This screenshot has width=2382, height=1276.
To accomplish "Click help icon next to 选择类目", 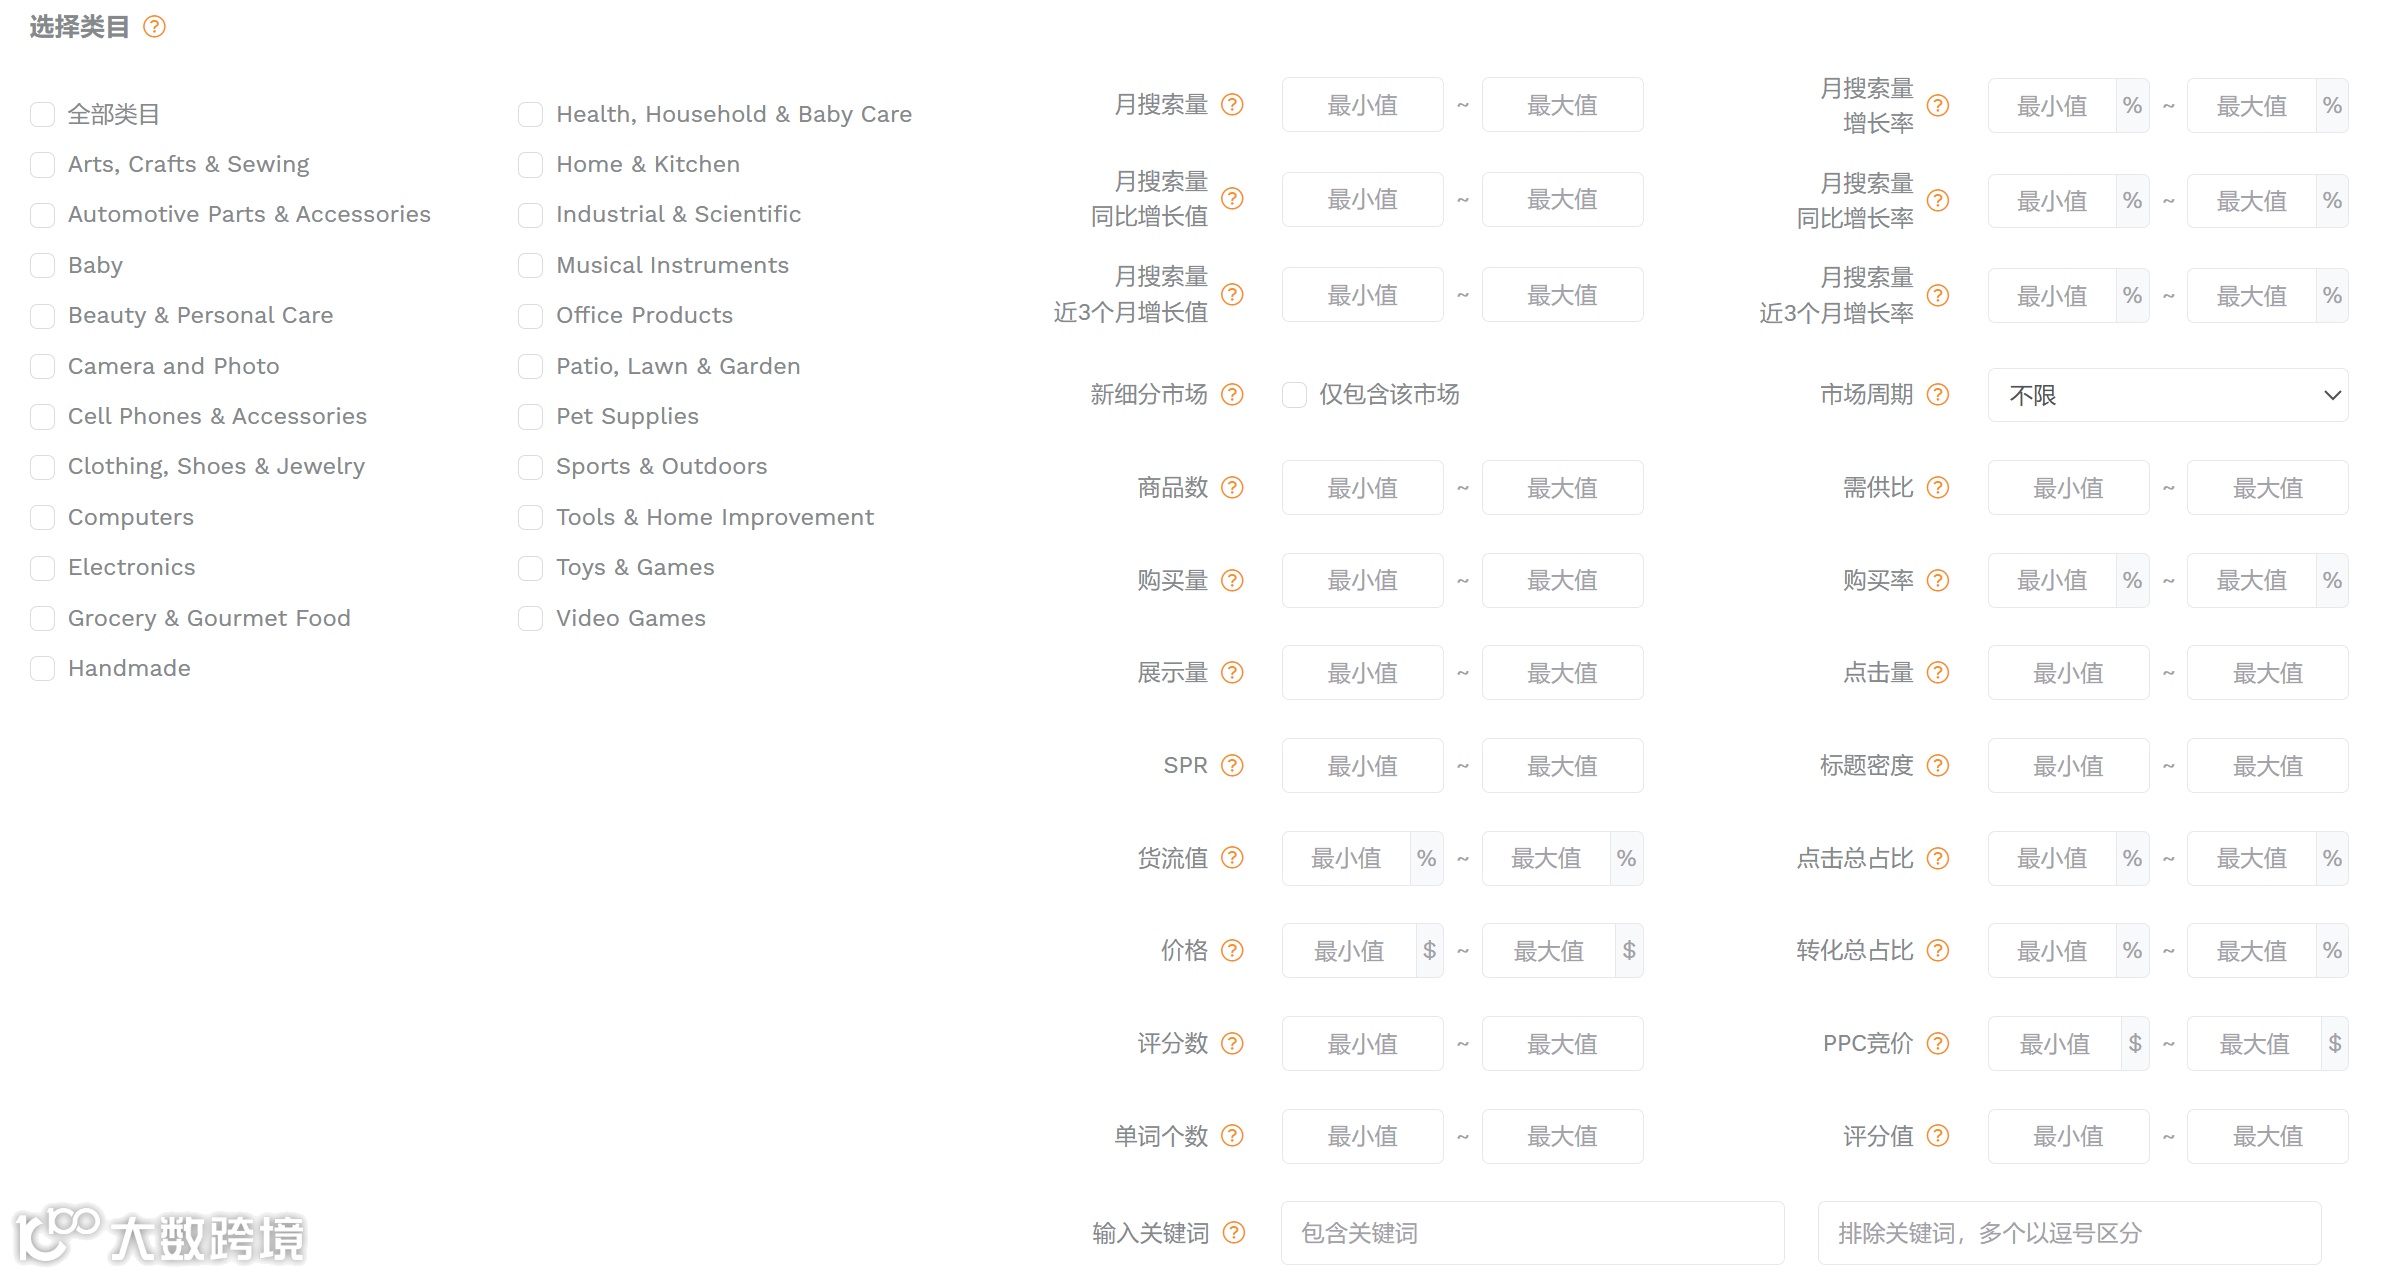I will click(x=154, y=27).
